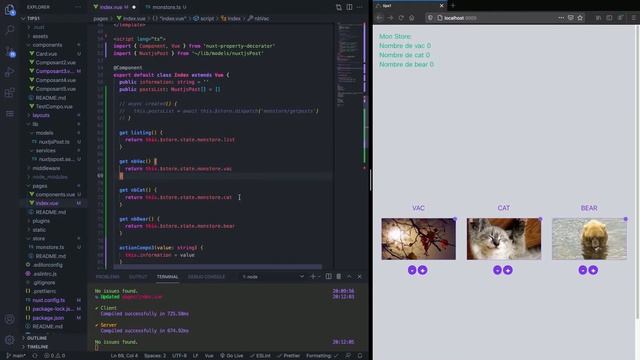Go back in the browser
The height and width of the screenshot is (360, 640).
pyautogui.click(x=380, y=18)
